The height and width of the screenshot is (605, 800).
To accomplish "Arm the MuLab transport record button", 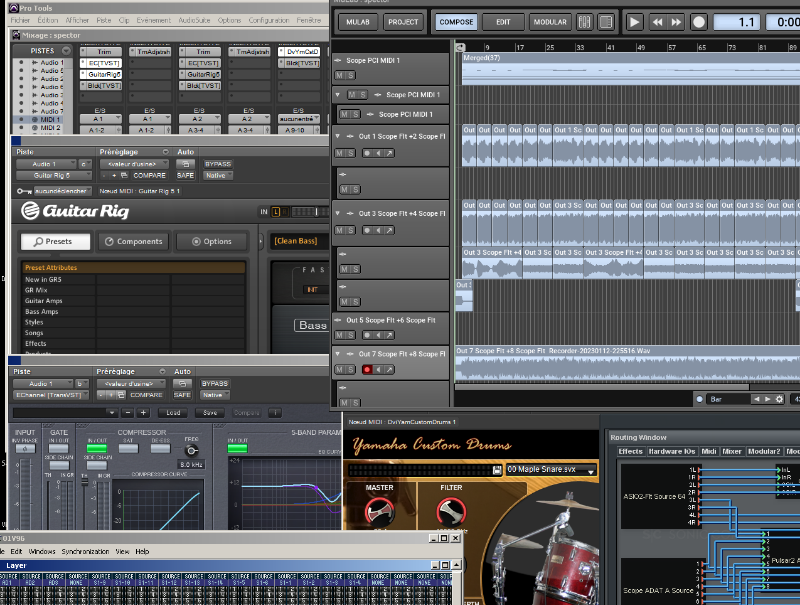I will (699, 22).
